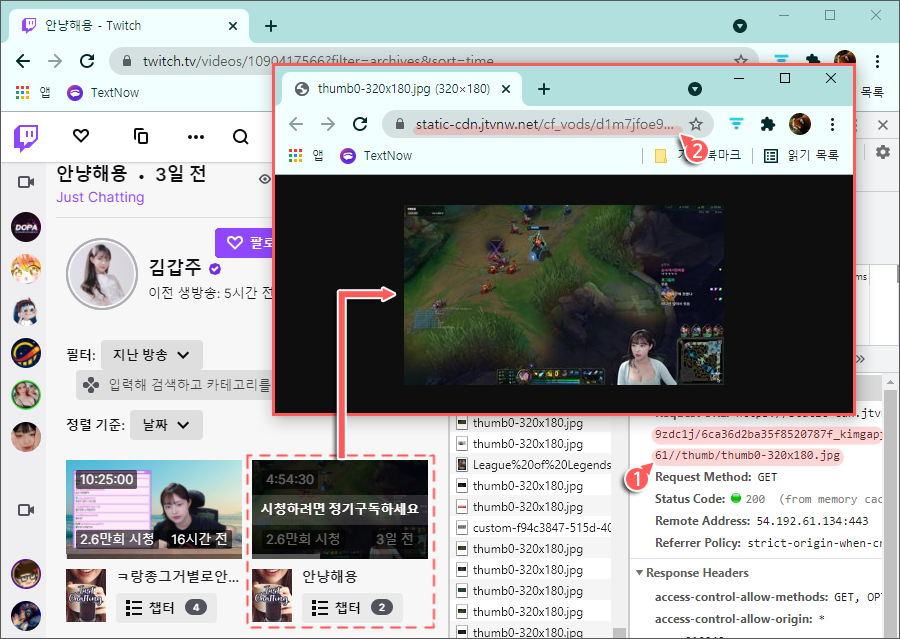Screen dimensions: 900x639
Task: Open a new tab in the Twitch window
Action: pos(271,26)
